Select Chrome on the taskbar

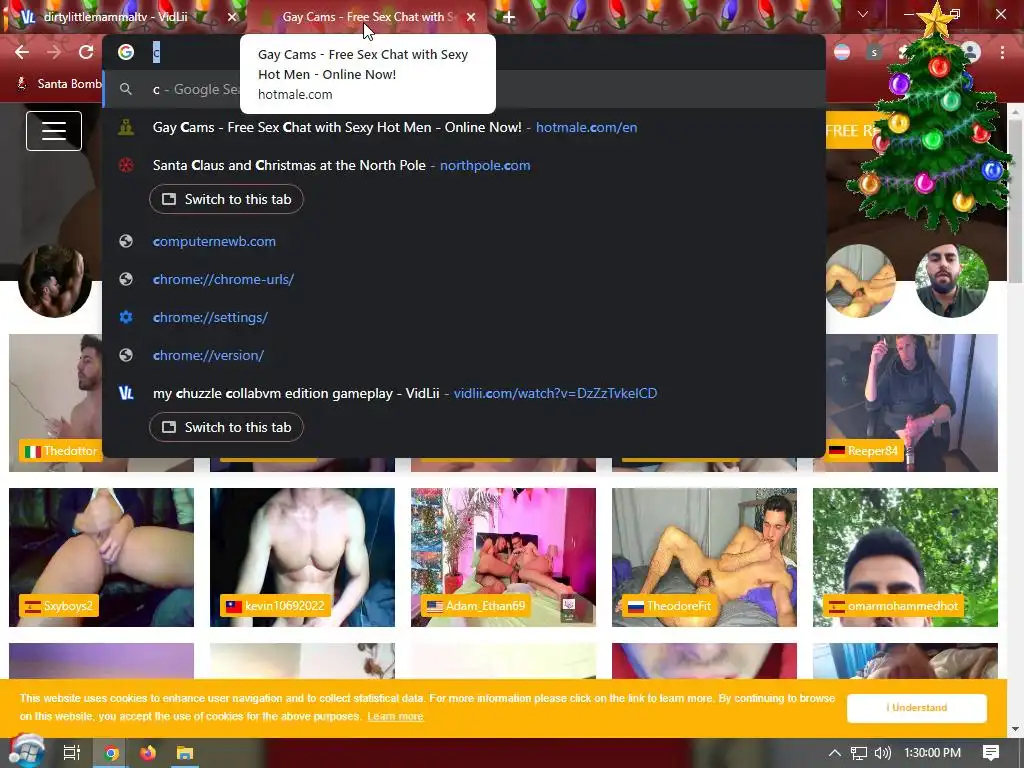(x=111, y=753)
